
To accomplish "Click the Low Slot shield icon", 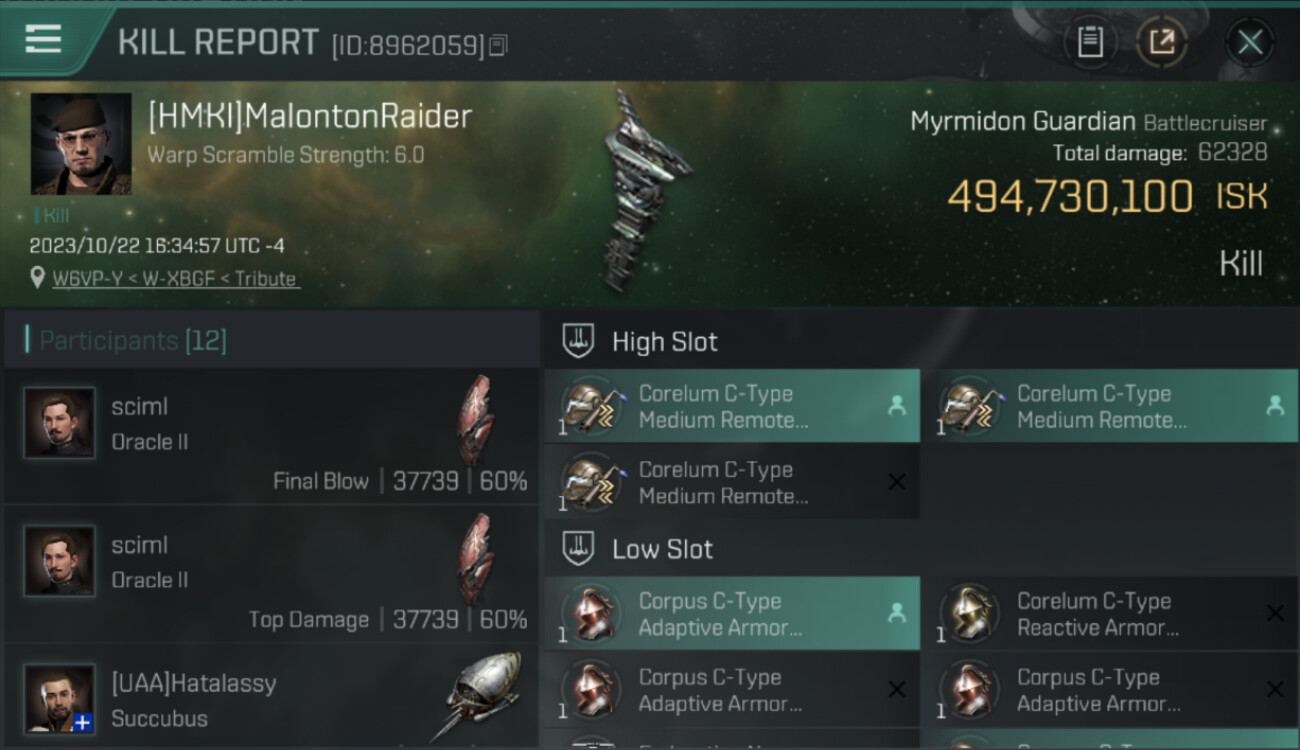I will pyautogui.click(x=578, y=548).
